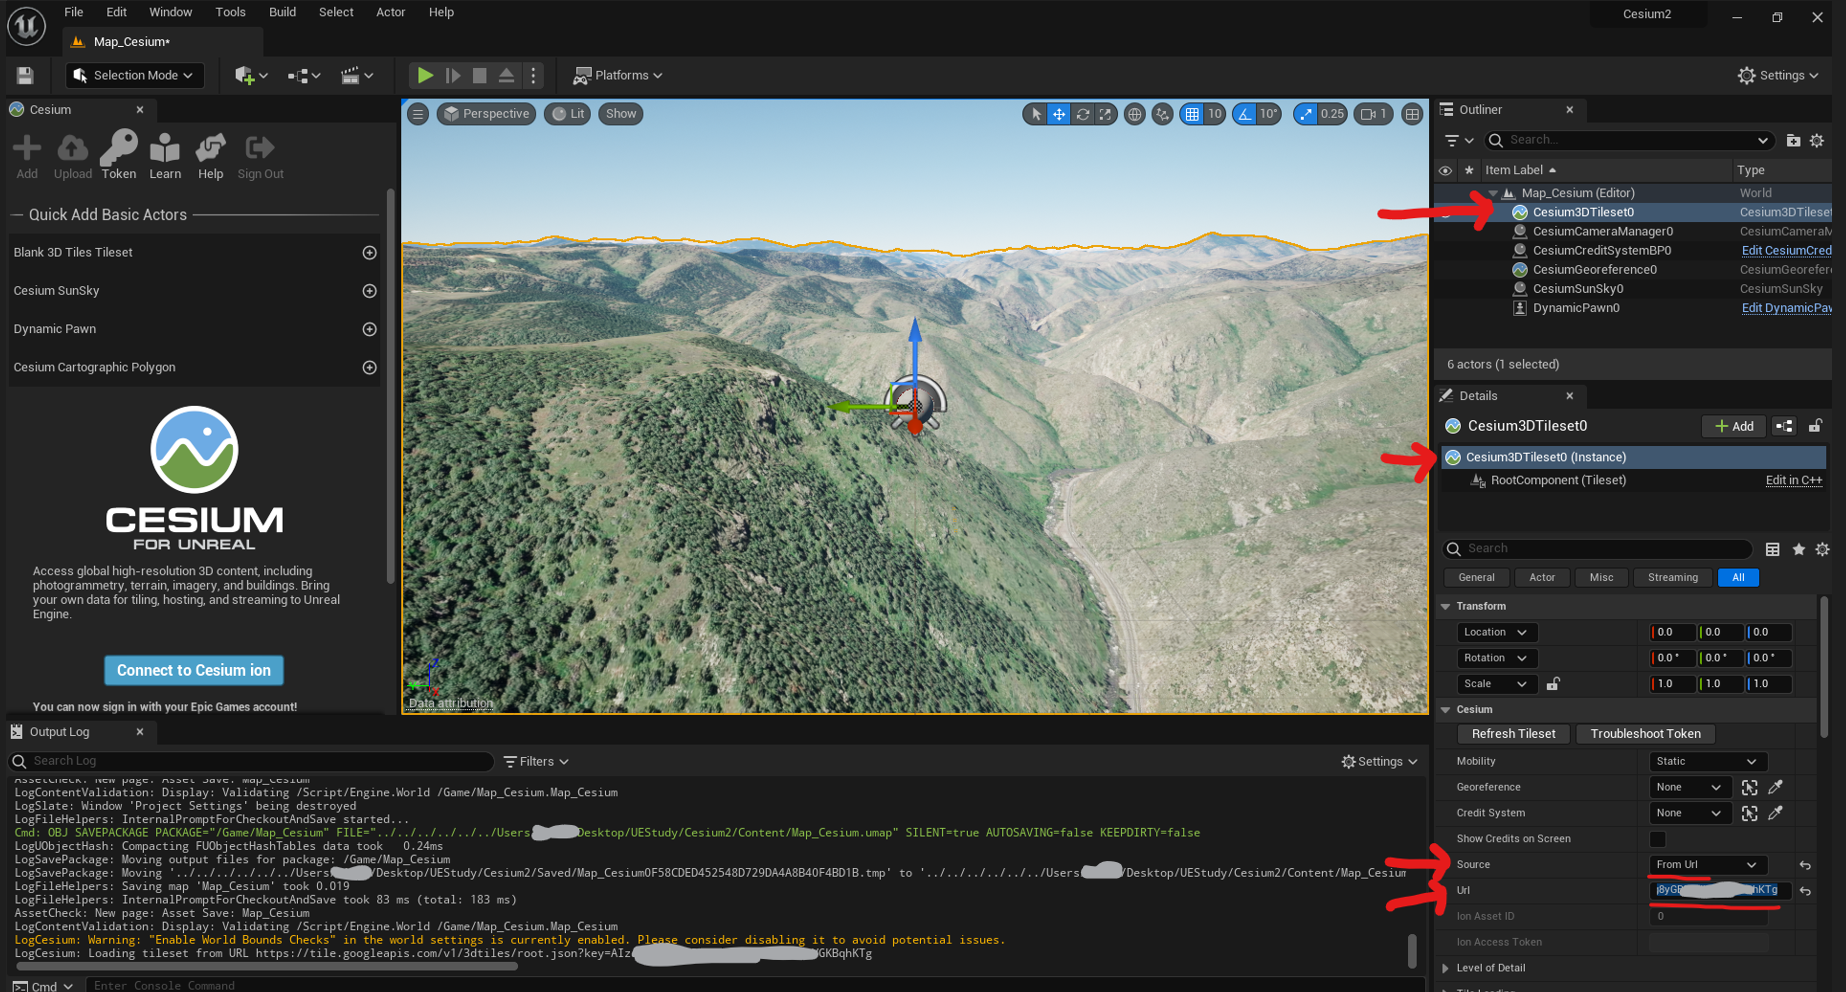Toggle visibility of Cesium3DTileset0 in Outliner
1846x992 pixels.
click(x=1445, y=212)
